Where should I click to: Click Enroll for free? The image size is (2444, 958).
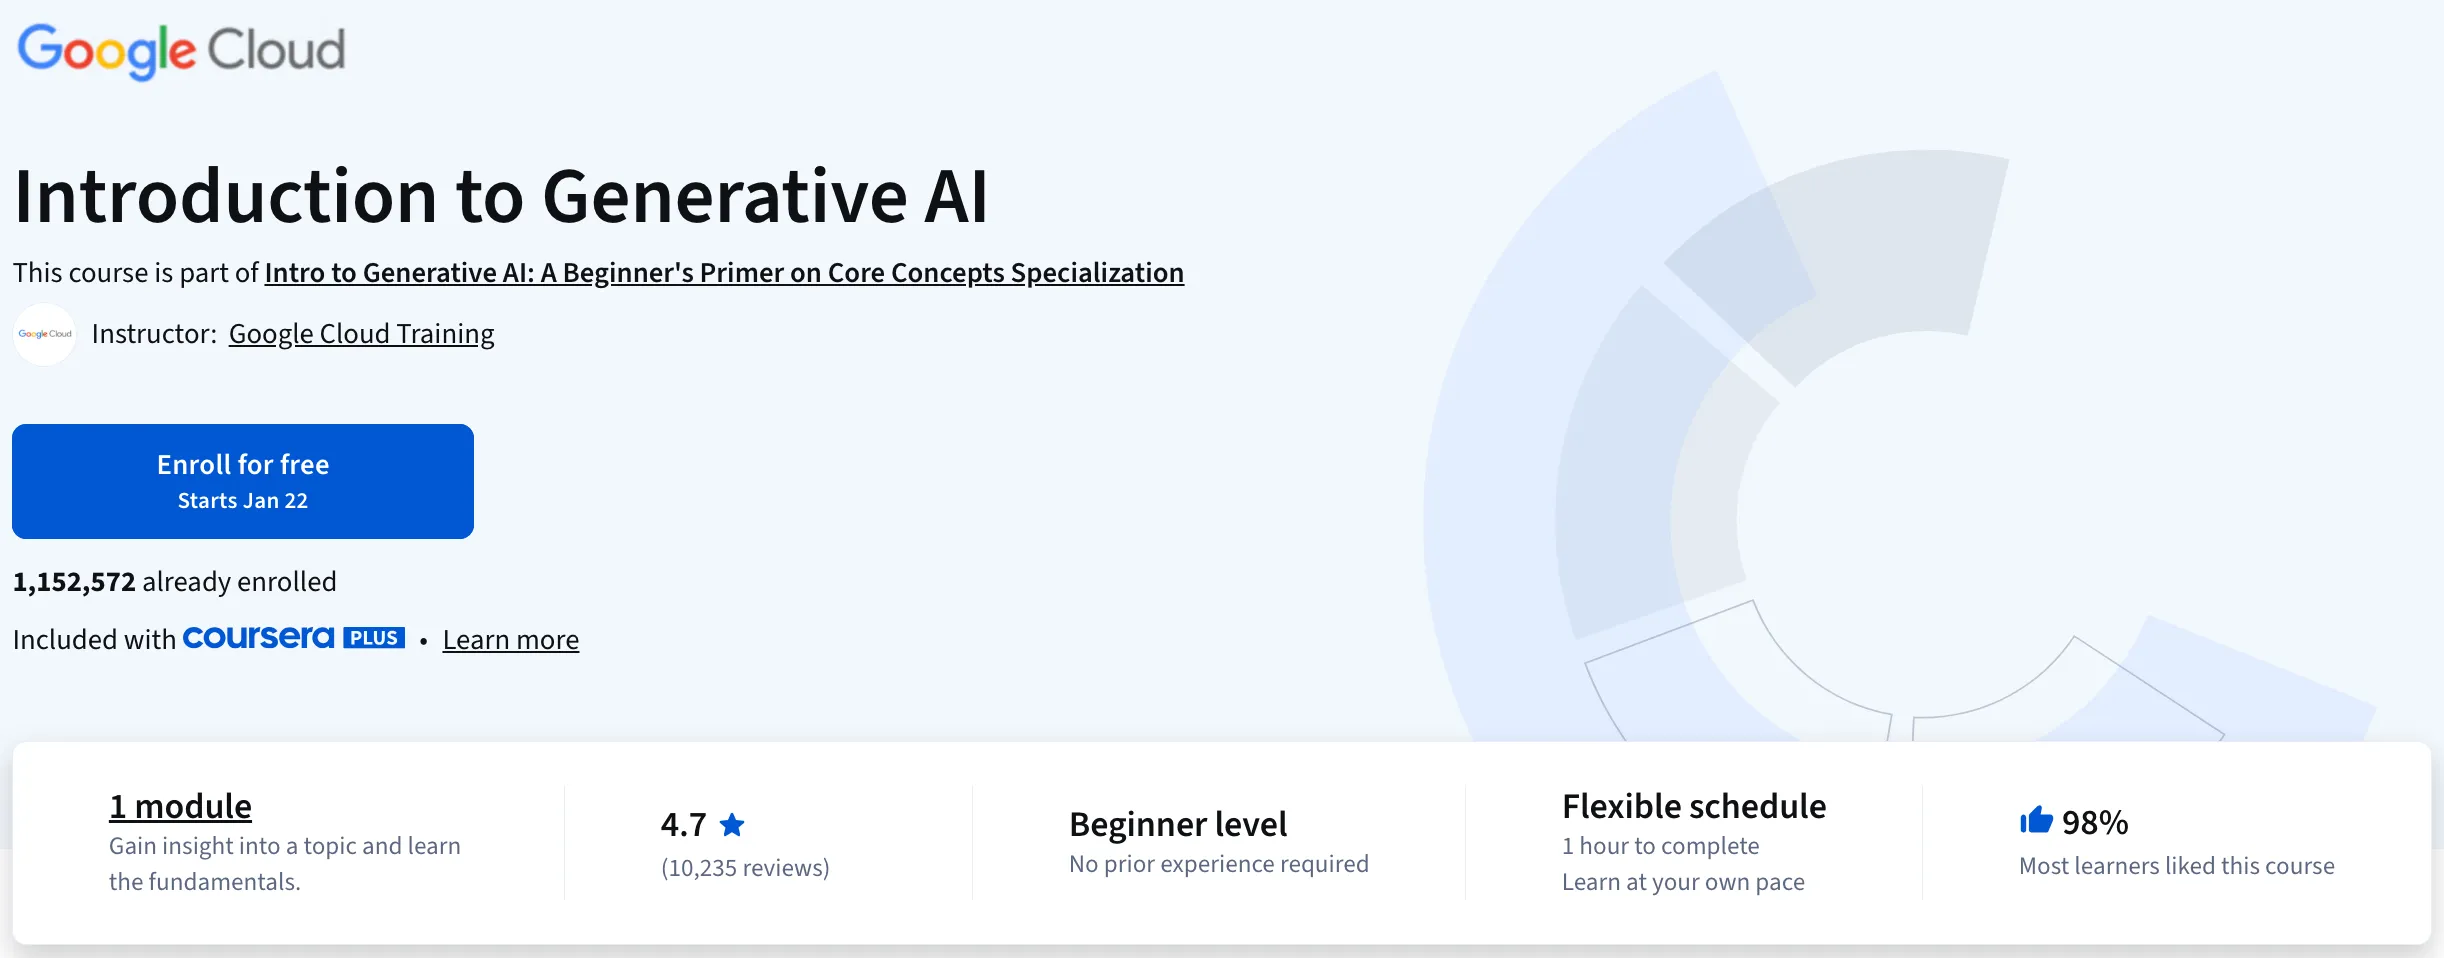tap(242, 480)
